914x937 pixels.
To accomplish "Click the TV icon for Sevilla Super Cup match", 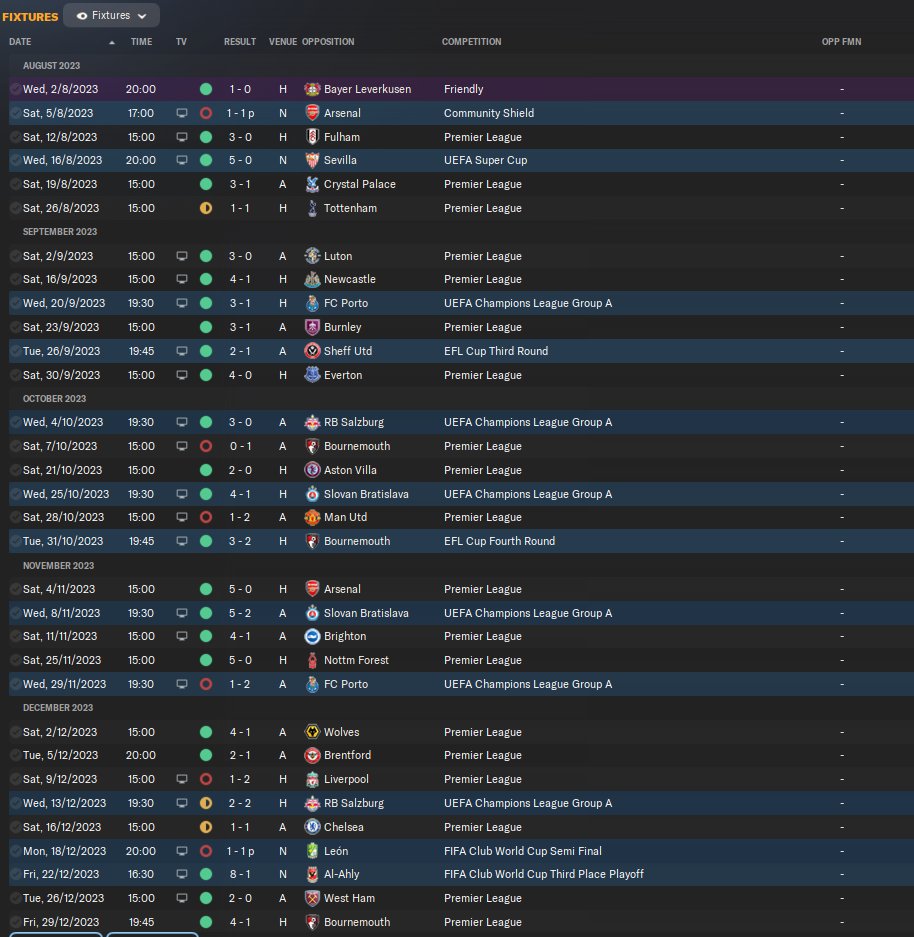I will [x=182, y=160].
